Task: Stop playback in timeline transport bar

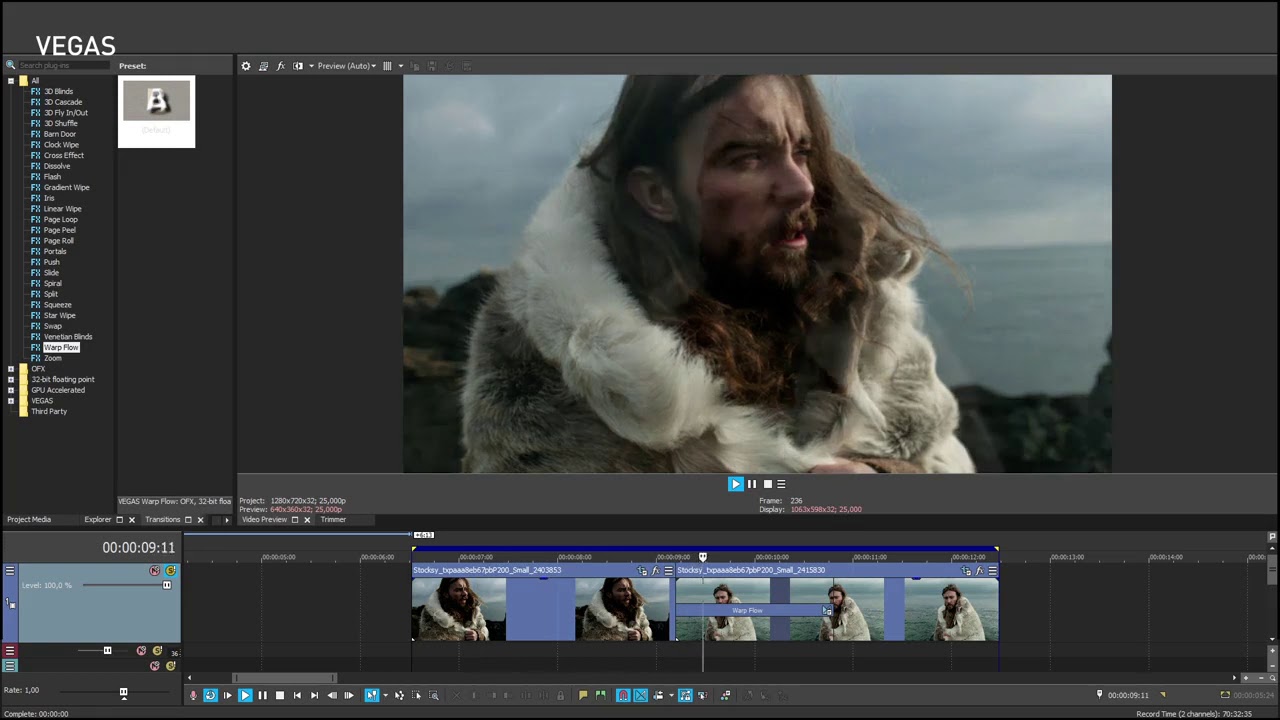Action: coord(280,695)
